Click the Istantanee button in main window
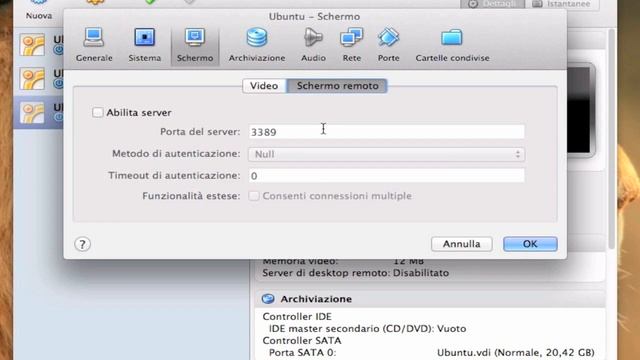The width and height of the screenshot is (640, 360). click(563, 4)
